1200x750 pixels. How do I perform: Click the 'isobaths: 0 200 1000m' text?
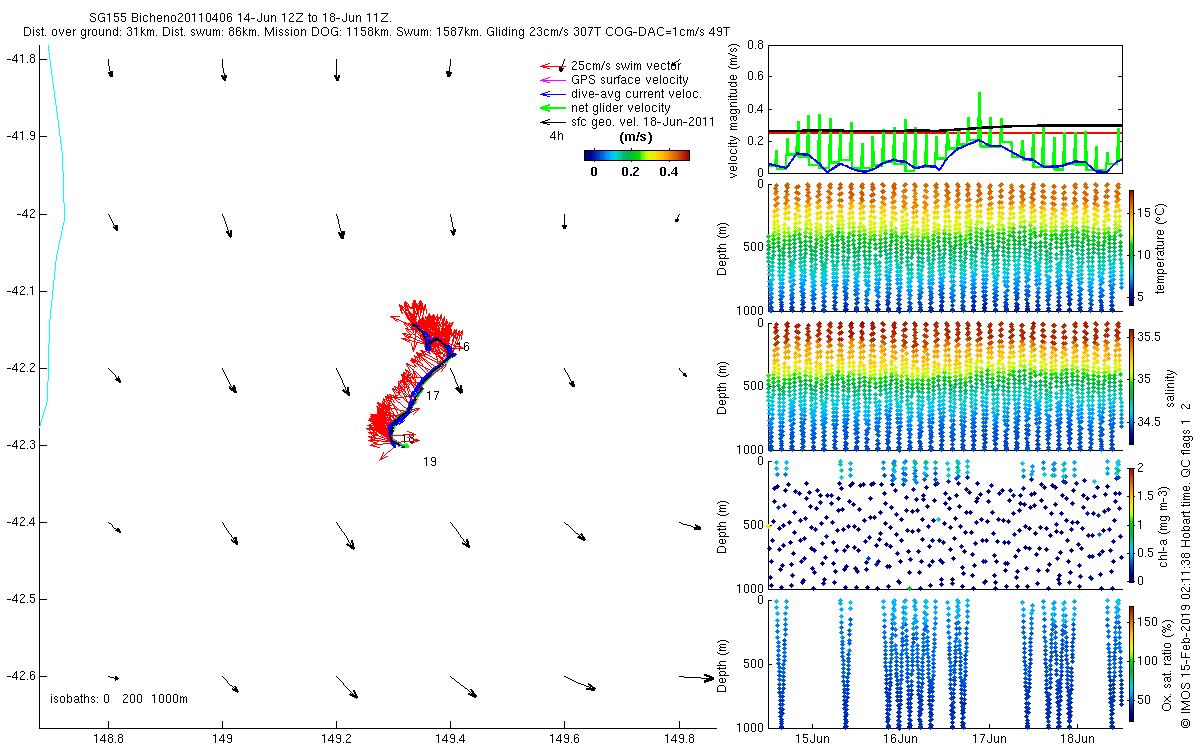click(119, 698)
